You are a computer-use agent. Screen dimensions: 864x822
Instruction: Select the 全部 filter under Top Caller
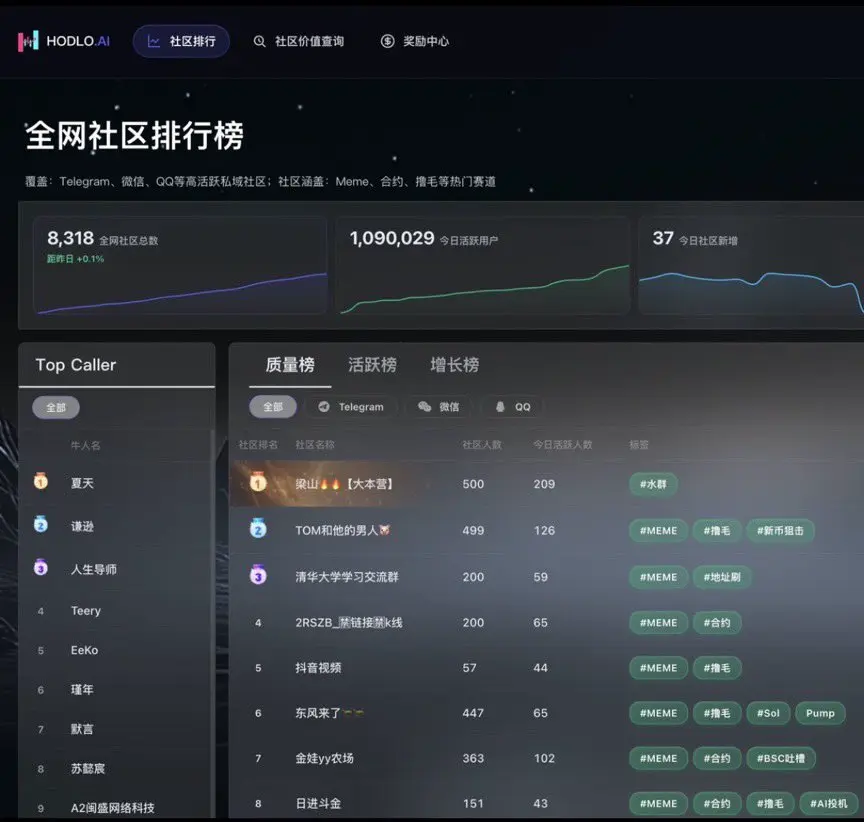click(56, 408)
